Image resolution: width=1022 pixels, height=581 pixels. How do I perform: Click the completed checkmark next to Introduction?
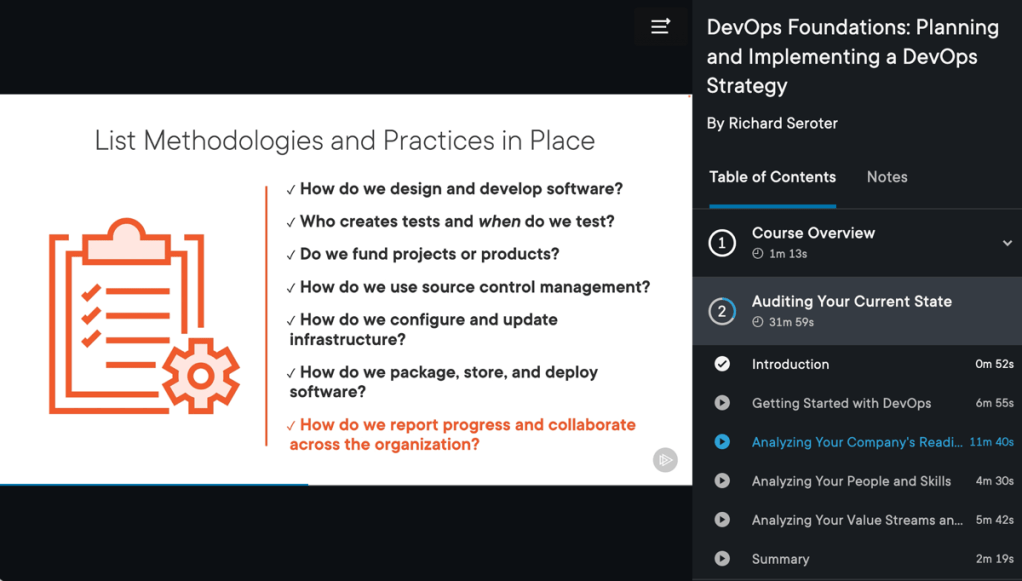(722, 364)
